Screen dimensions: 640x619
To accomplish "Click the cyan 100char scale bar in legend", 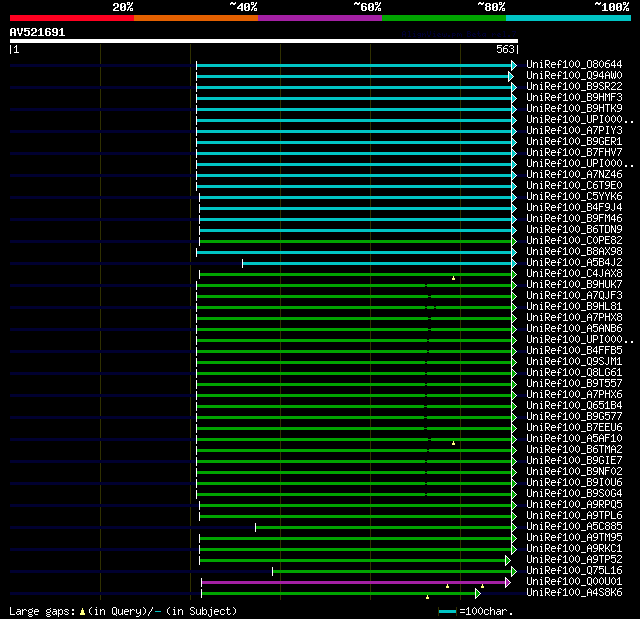I will (447, 611).
